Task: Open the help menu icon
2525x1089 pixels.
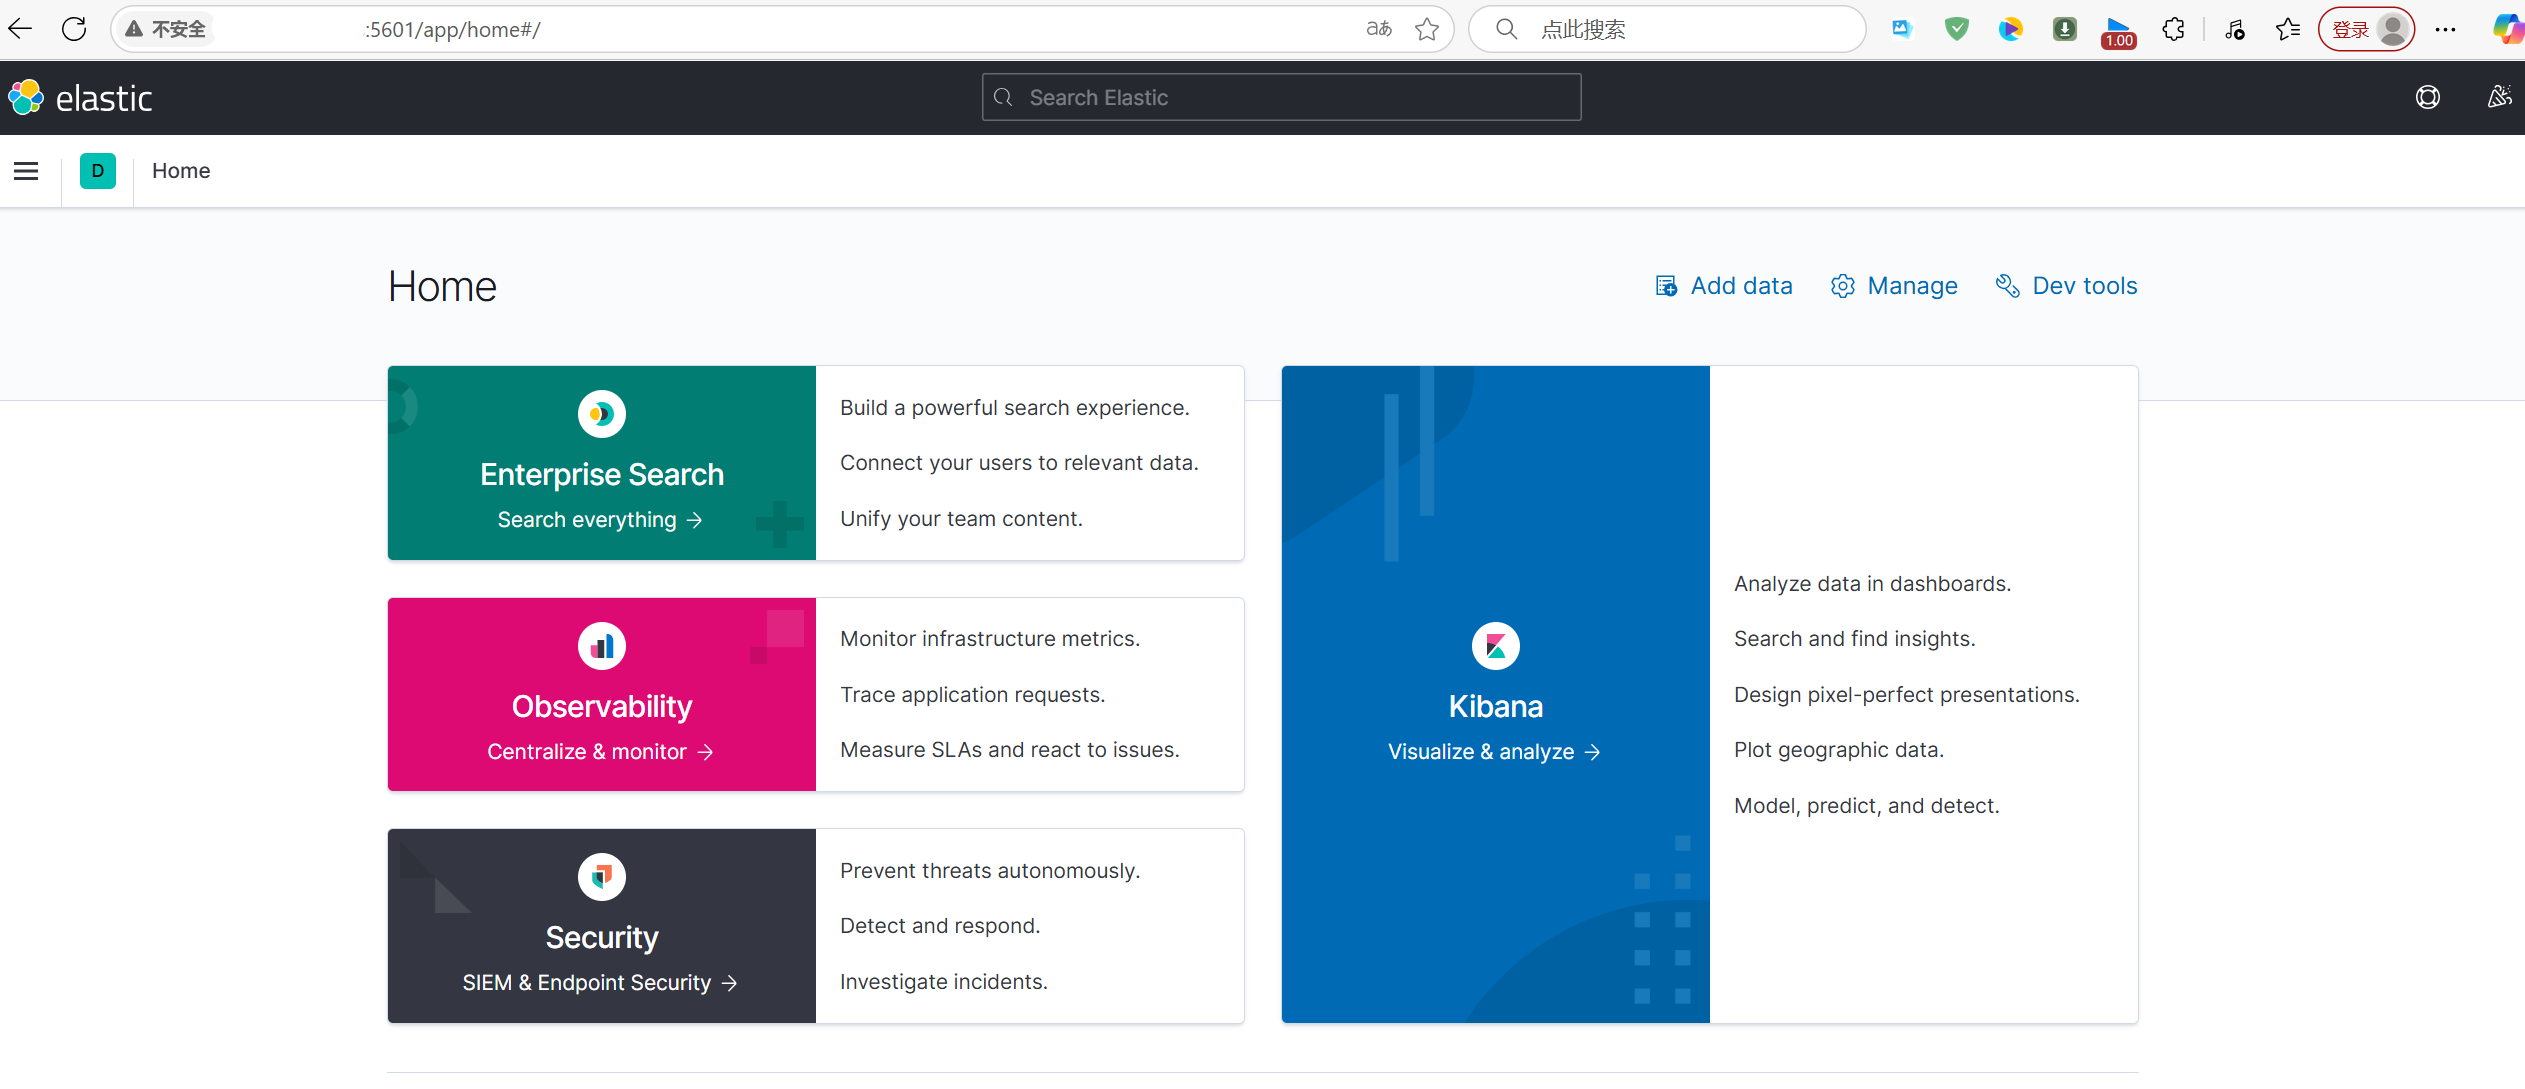Action: [2427, 97]
